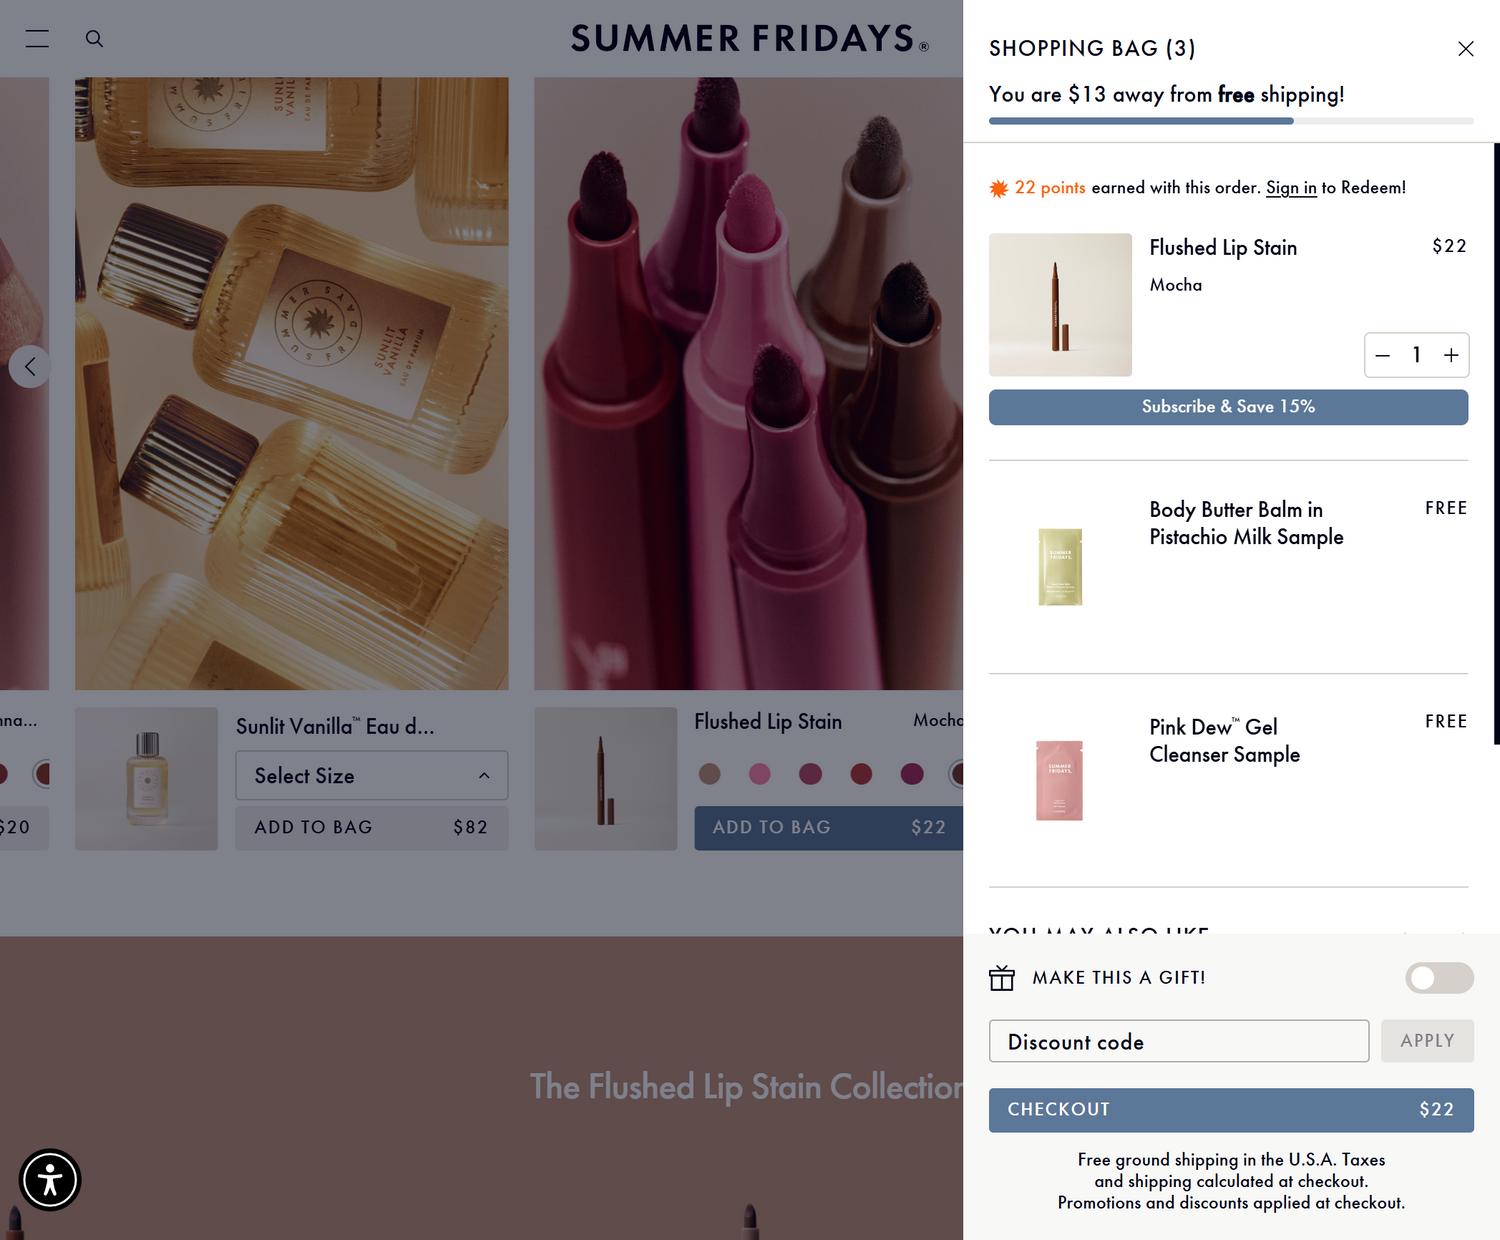
Task: Click the gift box icon
Action: click(x=1002, y=978)
